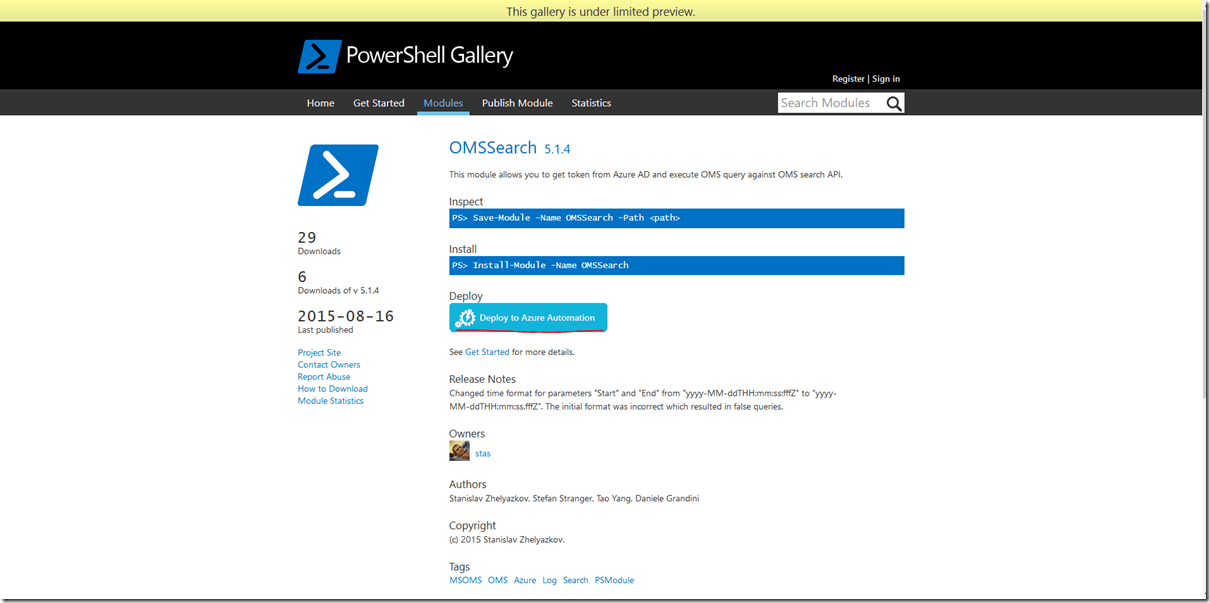Click the Contact Owners link
This screenshot has height=603, width=1210.
(x=329, y=365)
